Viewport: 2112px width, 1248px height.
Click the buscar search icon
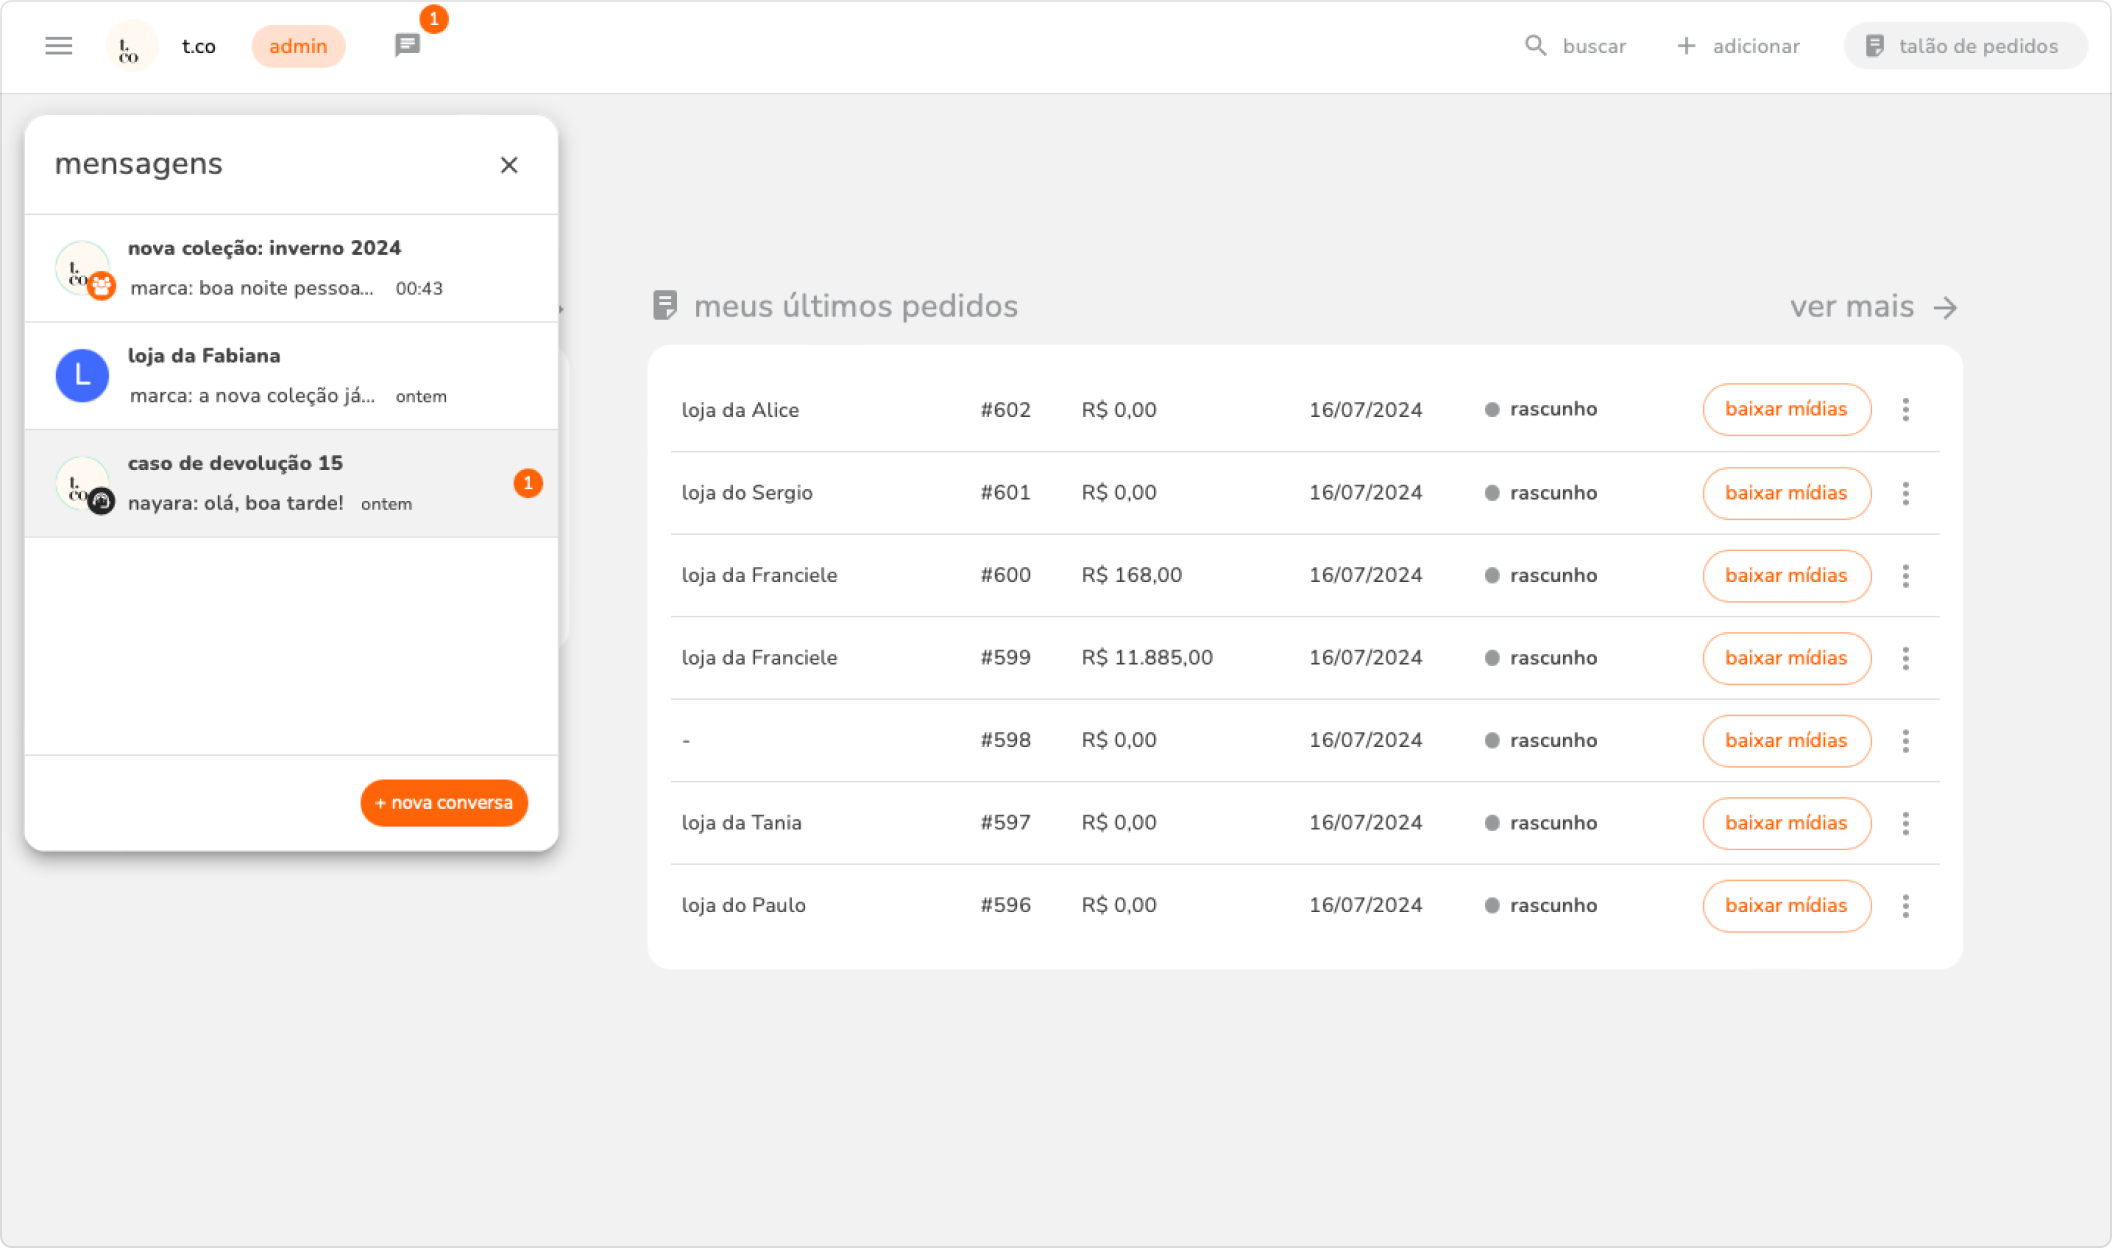pos(1535,46)
